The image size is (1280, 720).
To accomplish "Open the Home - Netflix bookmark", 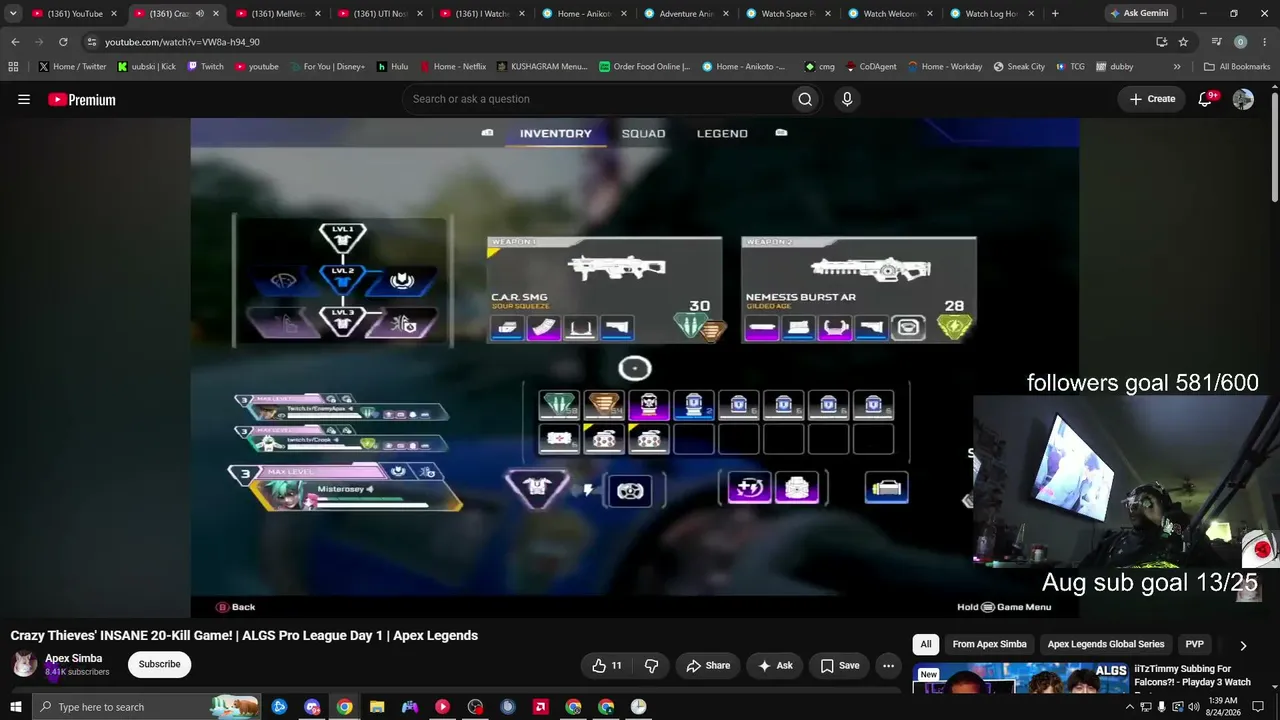I will [452, 67].
